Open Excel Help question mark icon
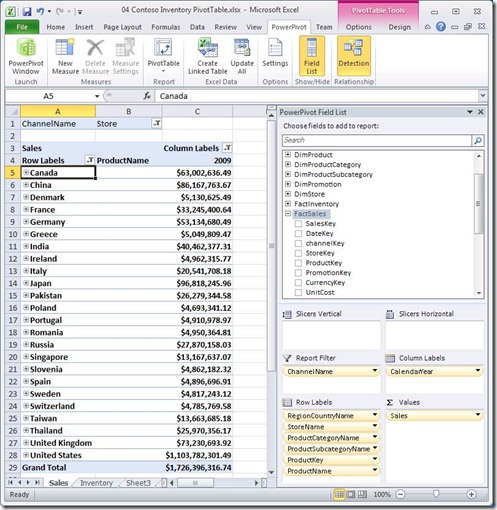Screen dimensions: 497x510 (441, 27)
